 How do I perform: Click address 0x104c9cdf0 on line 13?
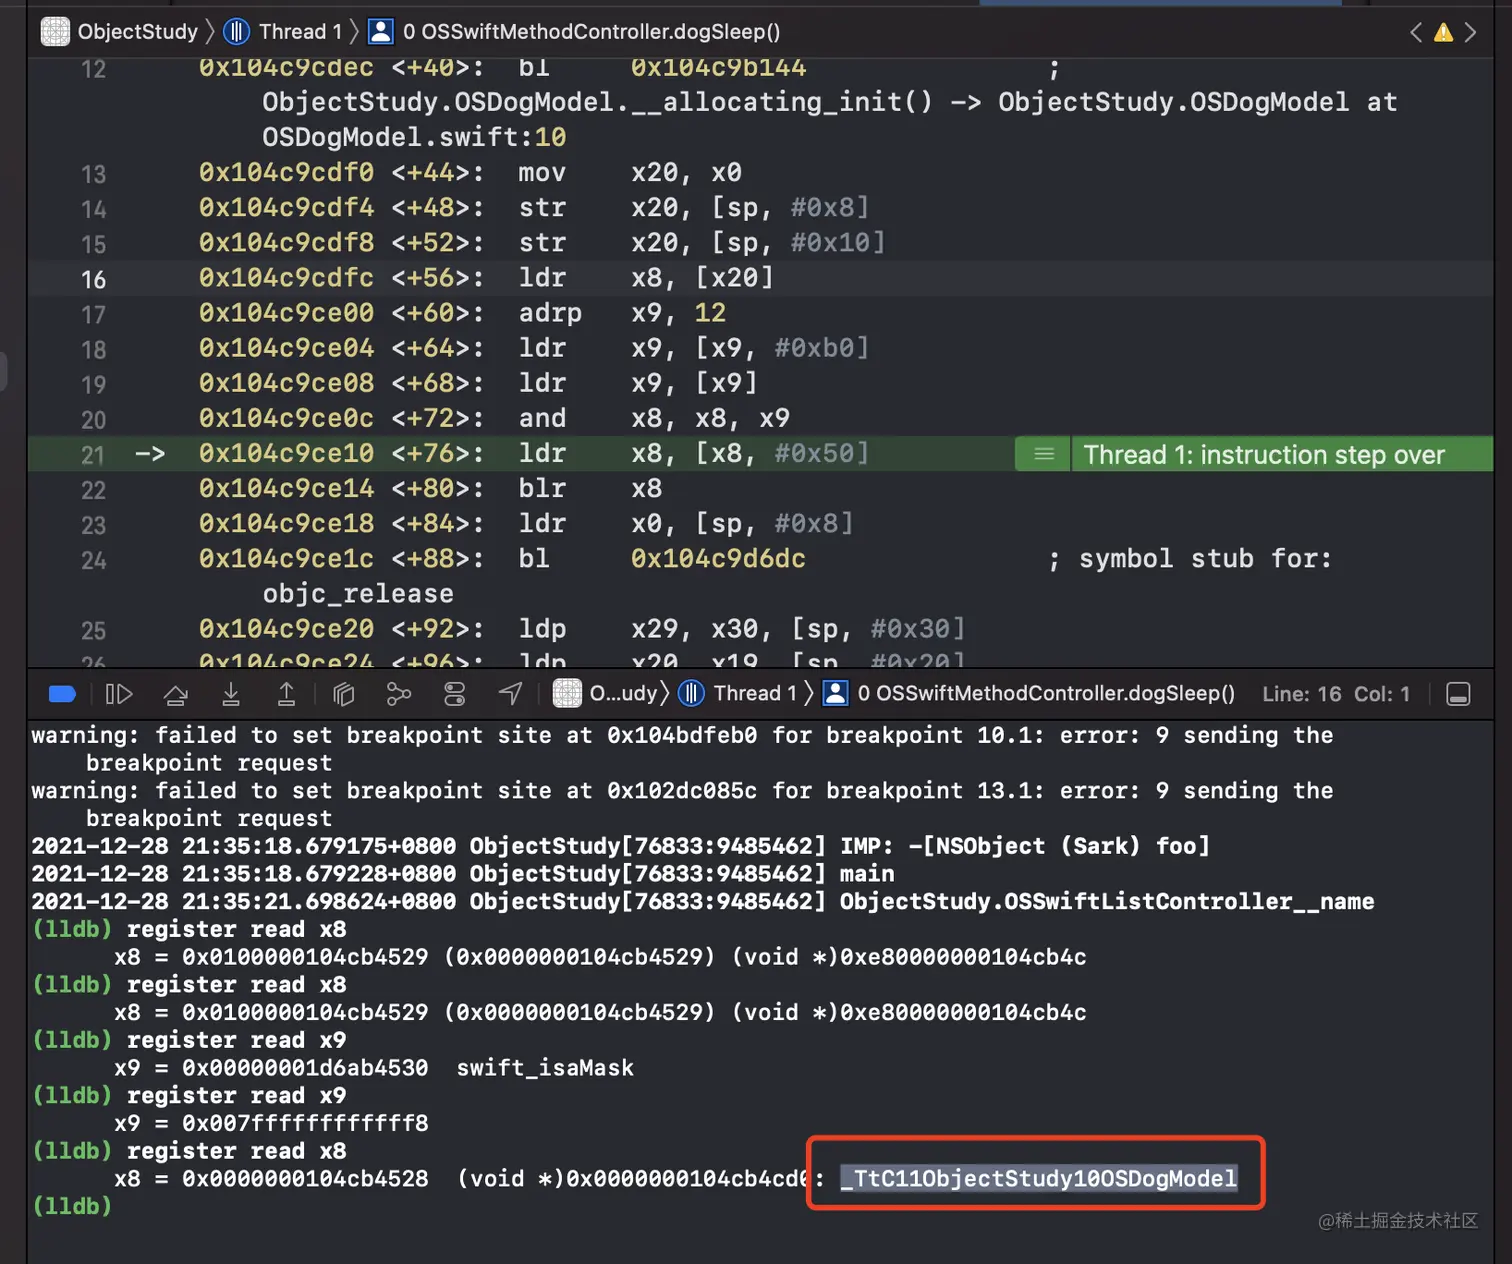tap(286, 173)
